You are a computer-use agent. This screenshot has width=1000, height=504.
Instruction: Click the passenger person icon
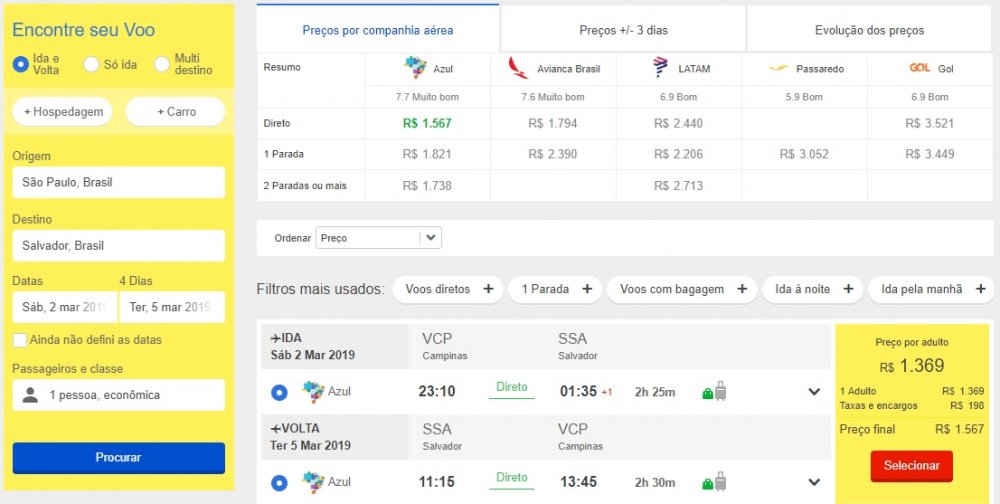[31, 395]
